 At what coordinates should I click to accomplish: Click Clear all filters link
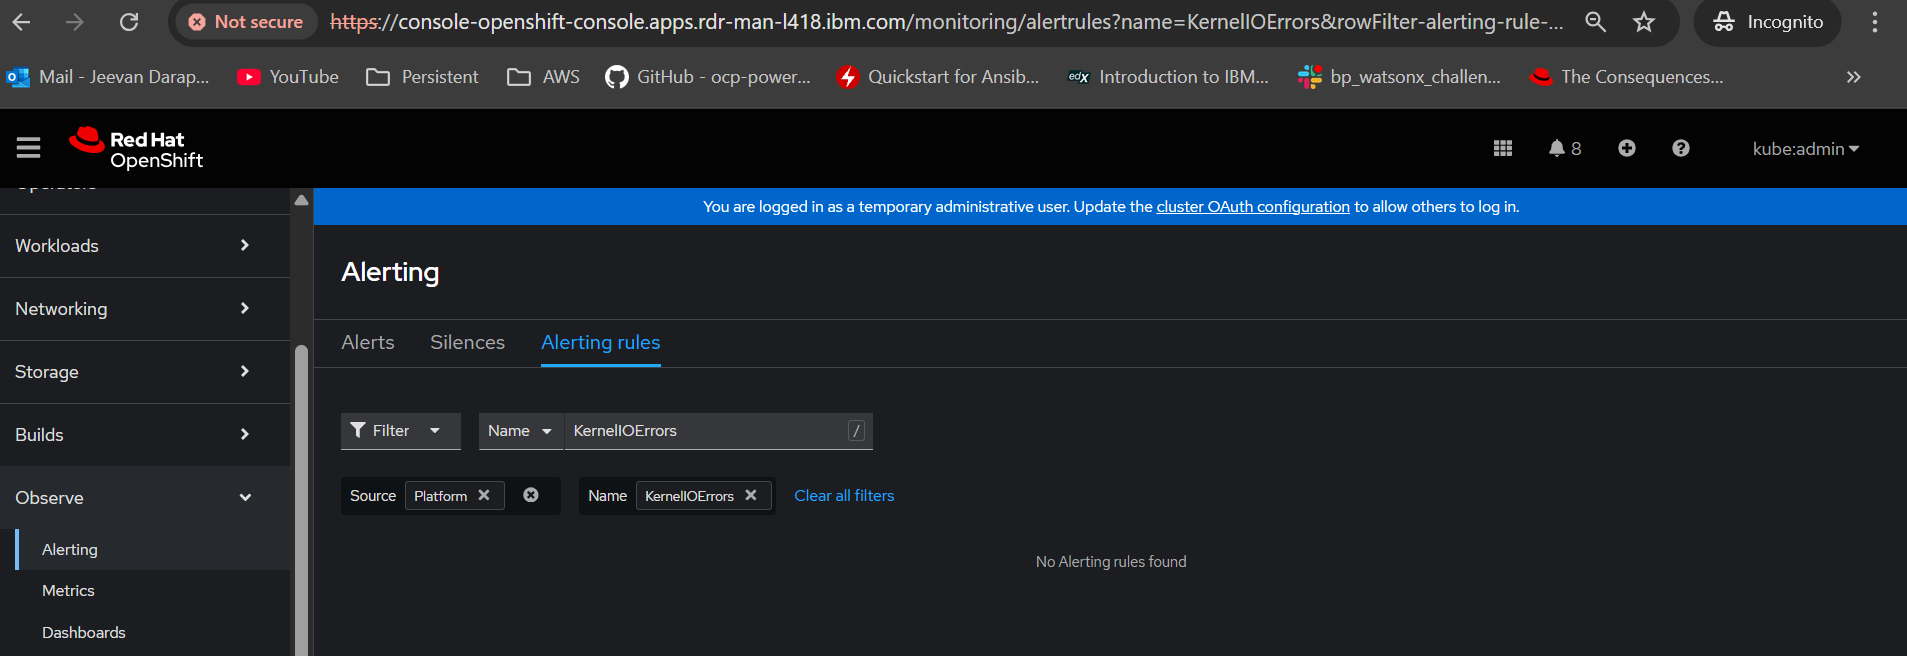click(x=844, y=496)
